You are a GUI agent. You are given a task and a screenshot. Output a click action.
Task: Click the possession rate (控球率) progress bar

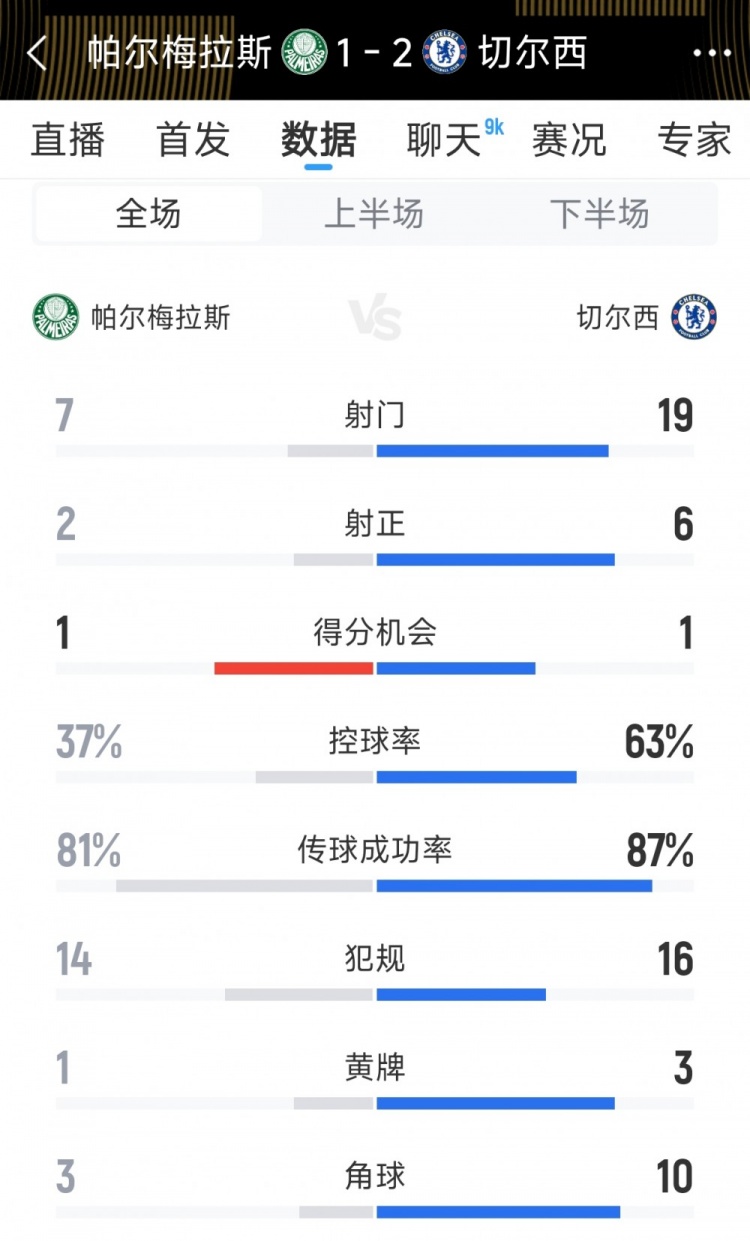[x=375, y=774]
